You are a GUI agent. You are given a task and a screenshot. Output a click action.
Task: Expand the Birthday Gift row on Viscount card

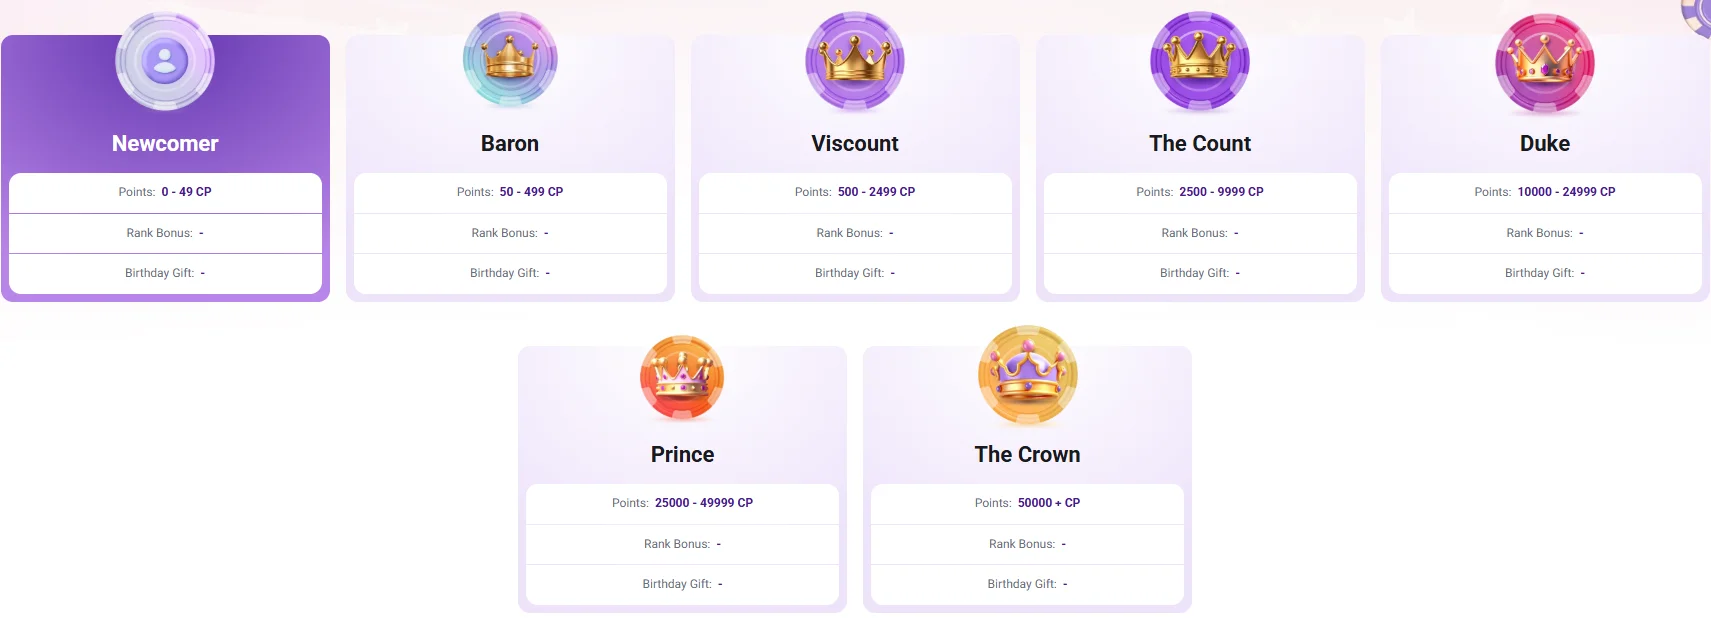[x=855, y=272]
